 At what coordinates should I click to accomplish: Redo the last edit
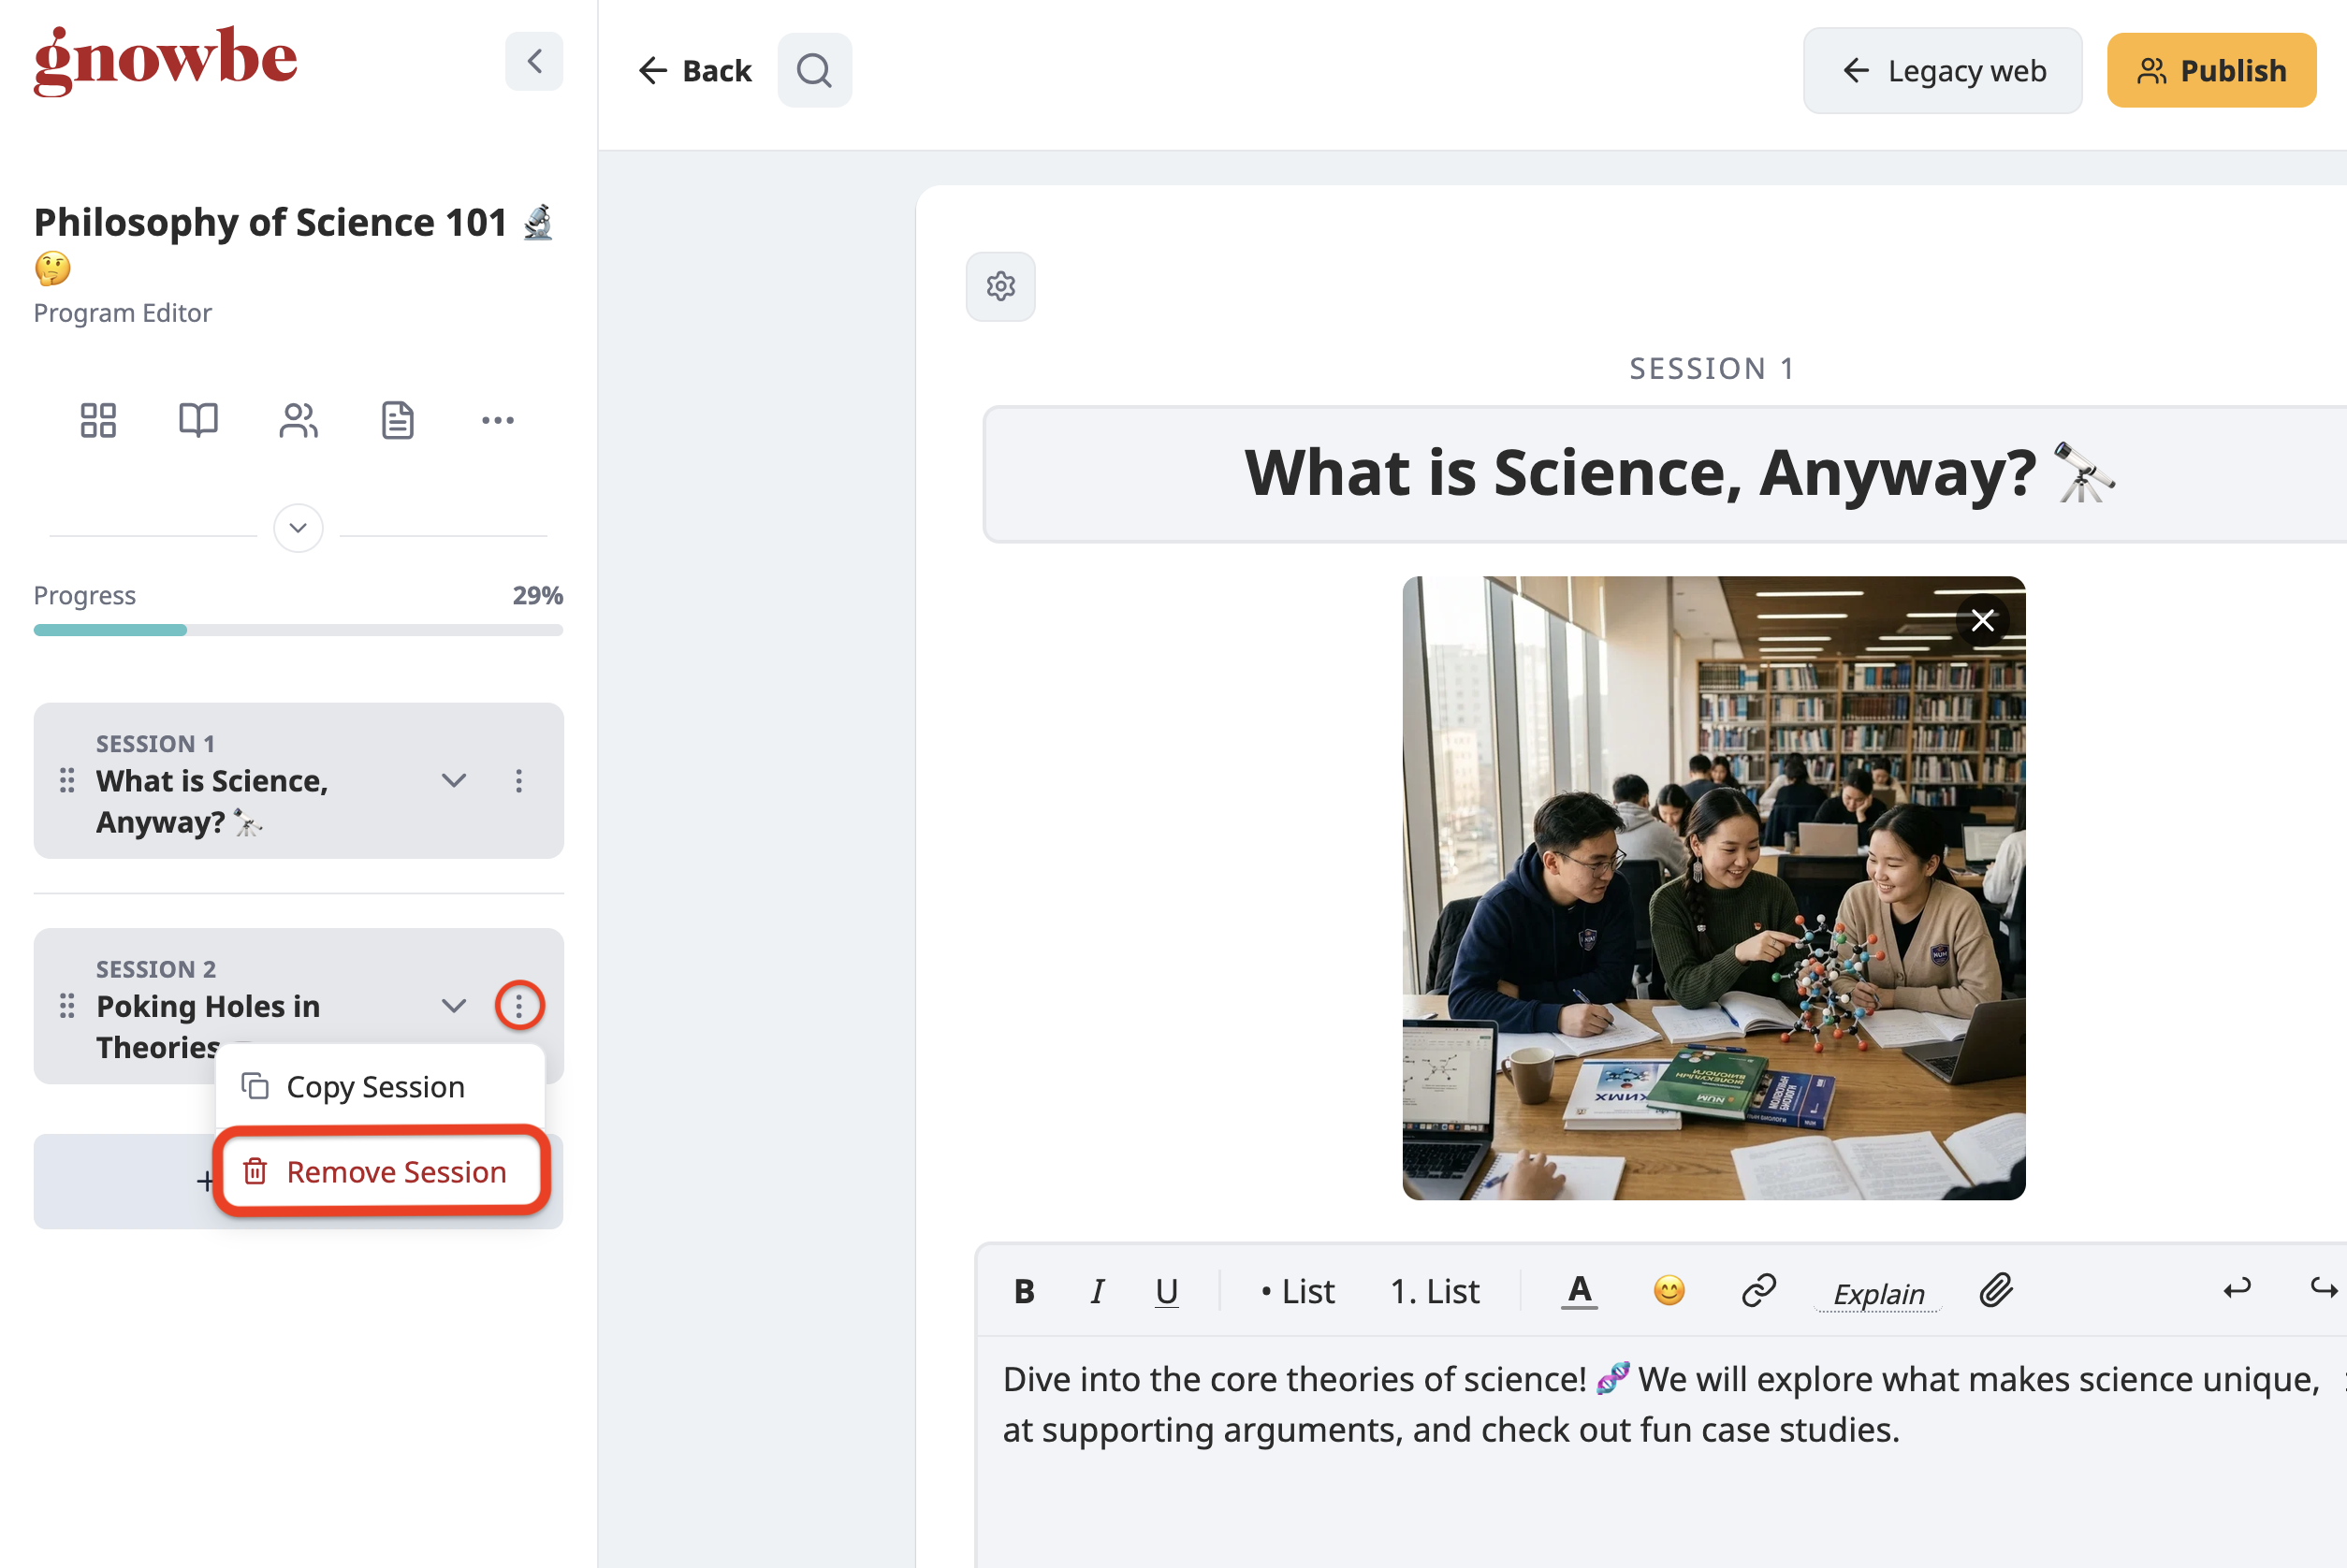(2324, 1289)
